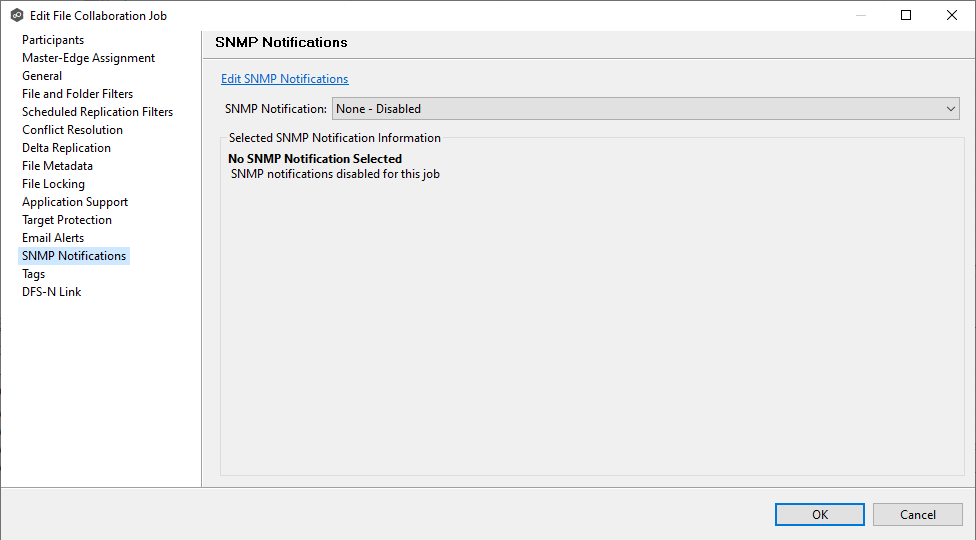The image size is (976, 540).
Task: Open Scheduled Replication Filters
Action: (97, 112)
